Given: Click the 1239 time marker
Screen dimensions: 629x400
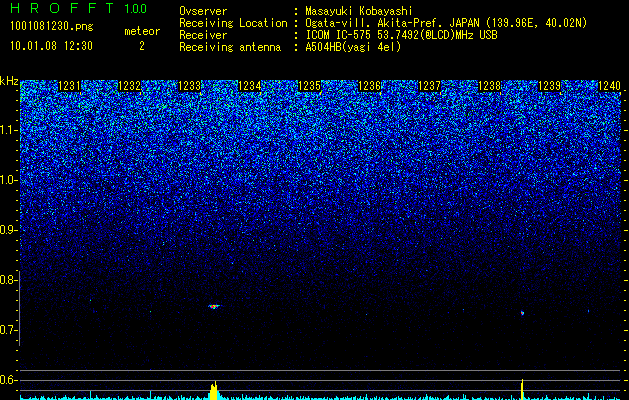Looking at the screenshot, I should point(549,86).
